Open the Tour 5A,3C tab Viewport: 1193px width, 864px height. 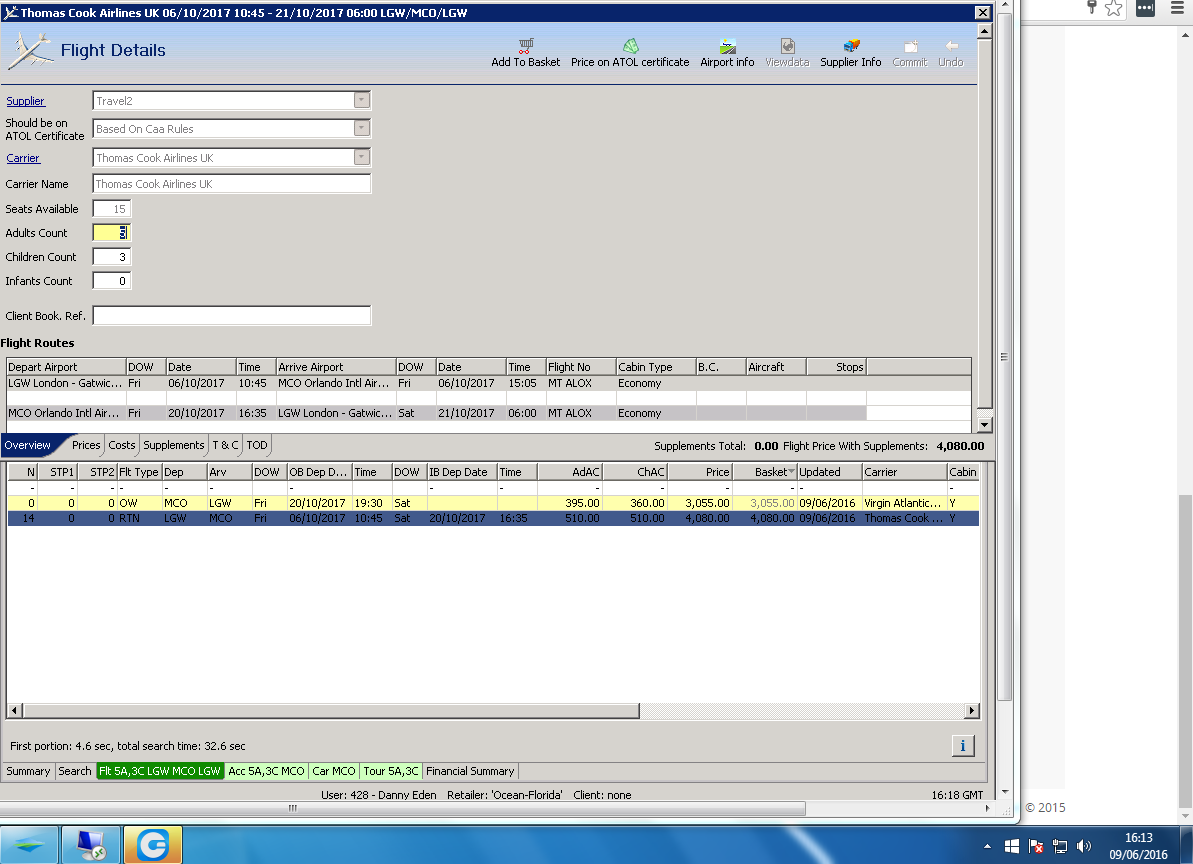tap(391, 771)
